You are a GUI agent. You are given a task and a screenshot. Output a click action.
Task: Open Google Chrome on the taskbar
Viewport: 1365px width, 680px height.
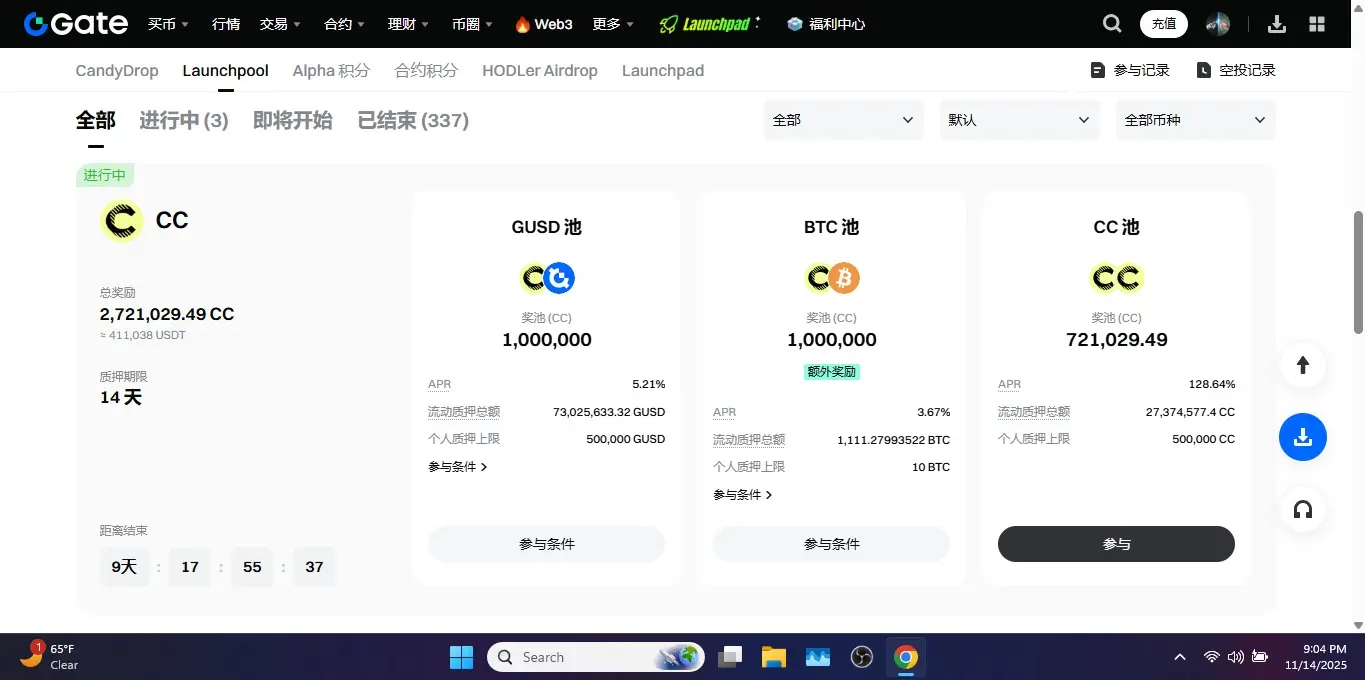pyautogui.click(x=906, y=657)
